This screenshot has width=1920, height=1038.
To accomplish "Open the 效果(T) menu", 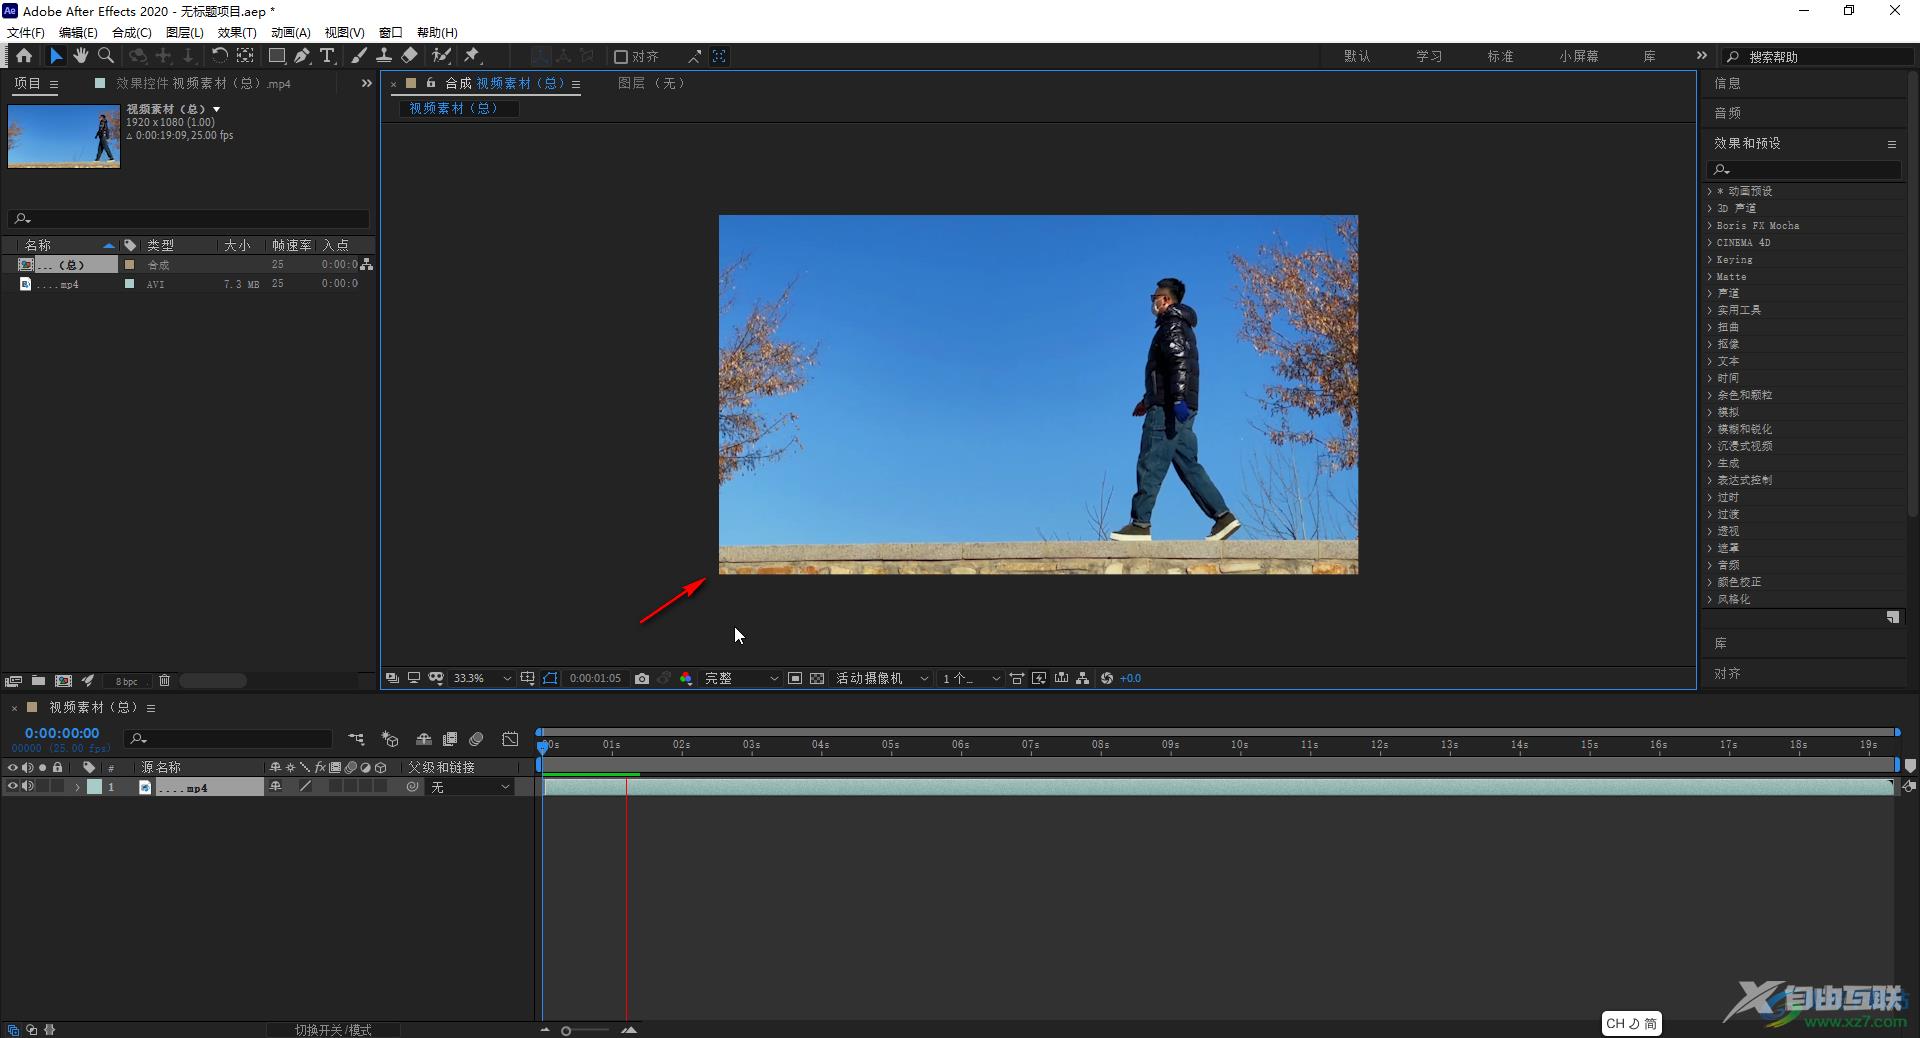I will [x=237, y=32].
